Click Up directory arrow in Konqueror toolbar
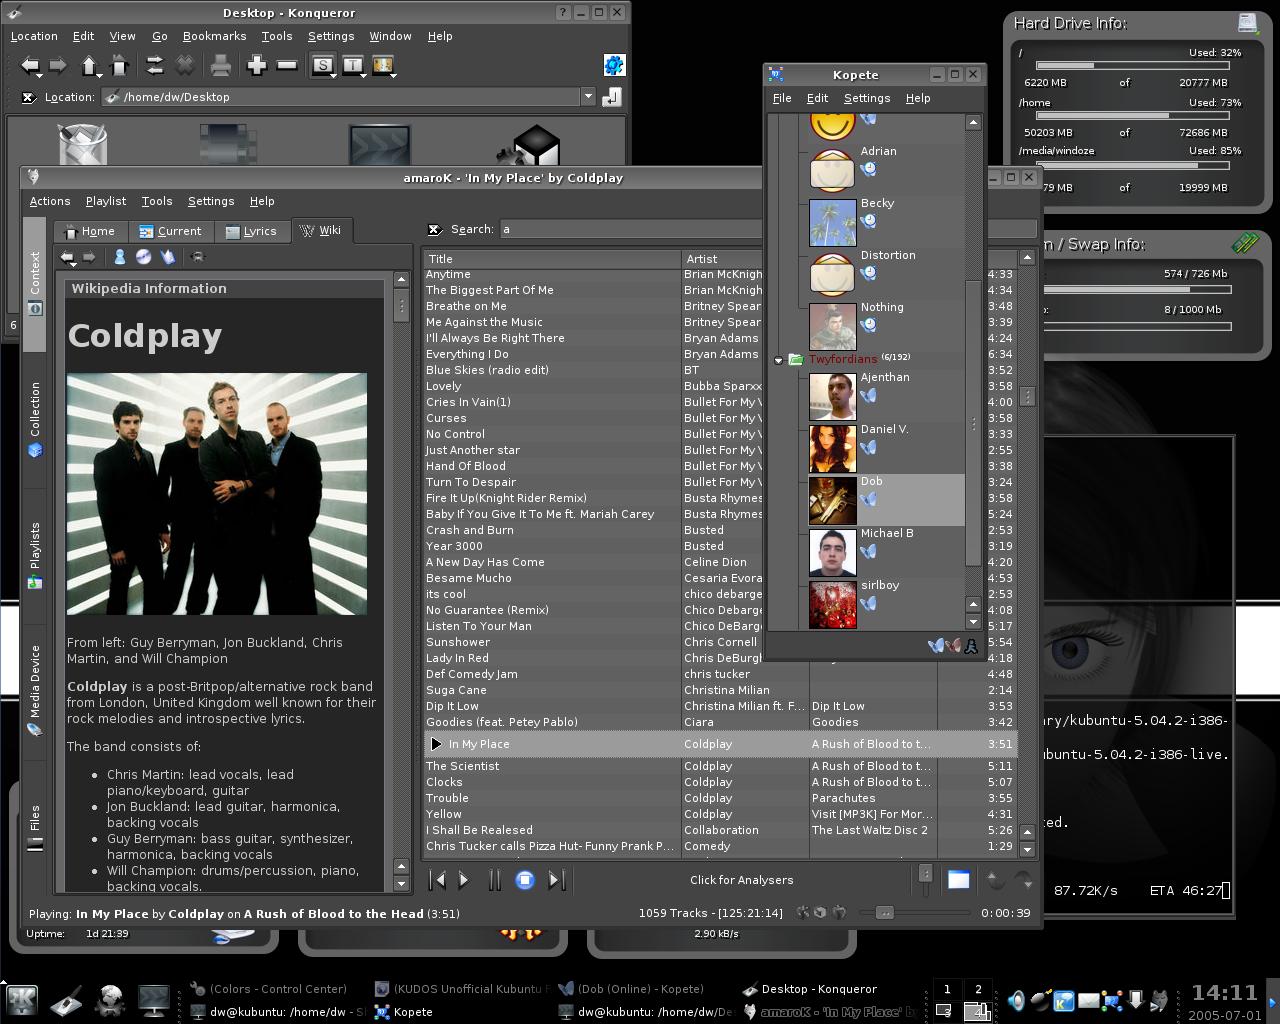 89,66
